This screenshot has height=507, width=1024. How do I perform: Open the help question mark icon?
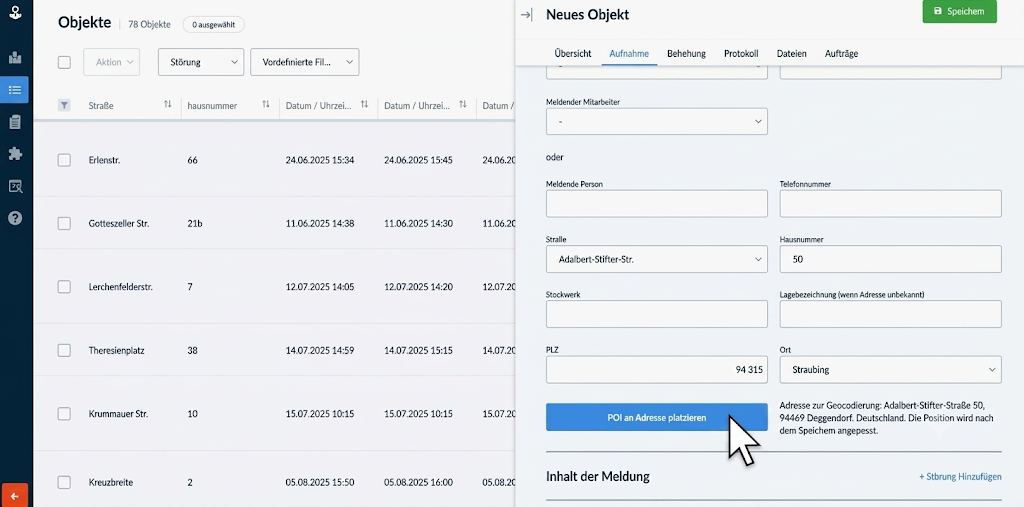[x=15, y=218]
